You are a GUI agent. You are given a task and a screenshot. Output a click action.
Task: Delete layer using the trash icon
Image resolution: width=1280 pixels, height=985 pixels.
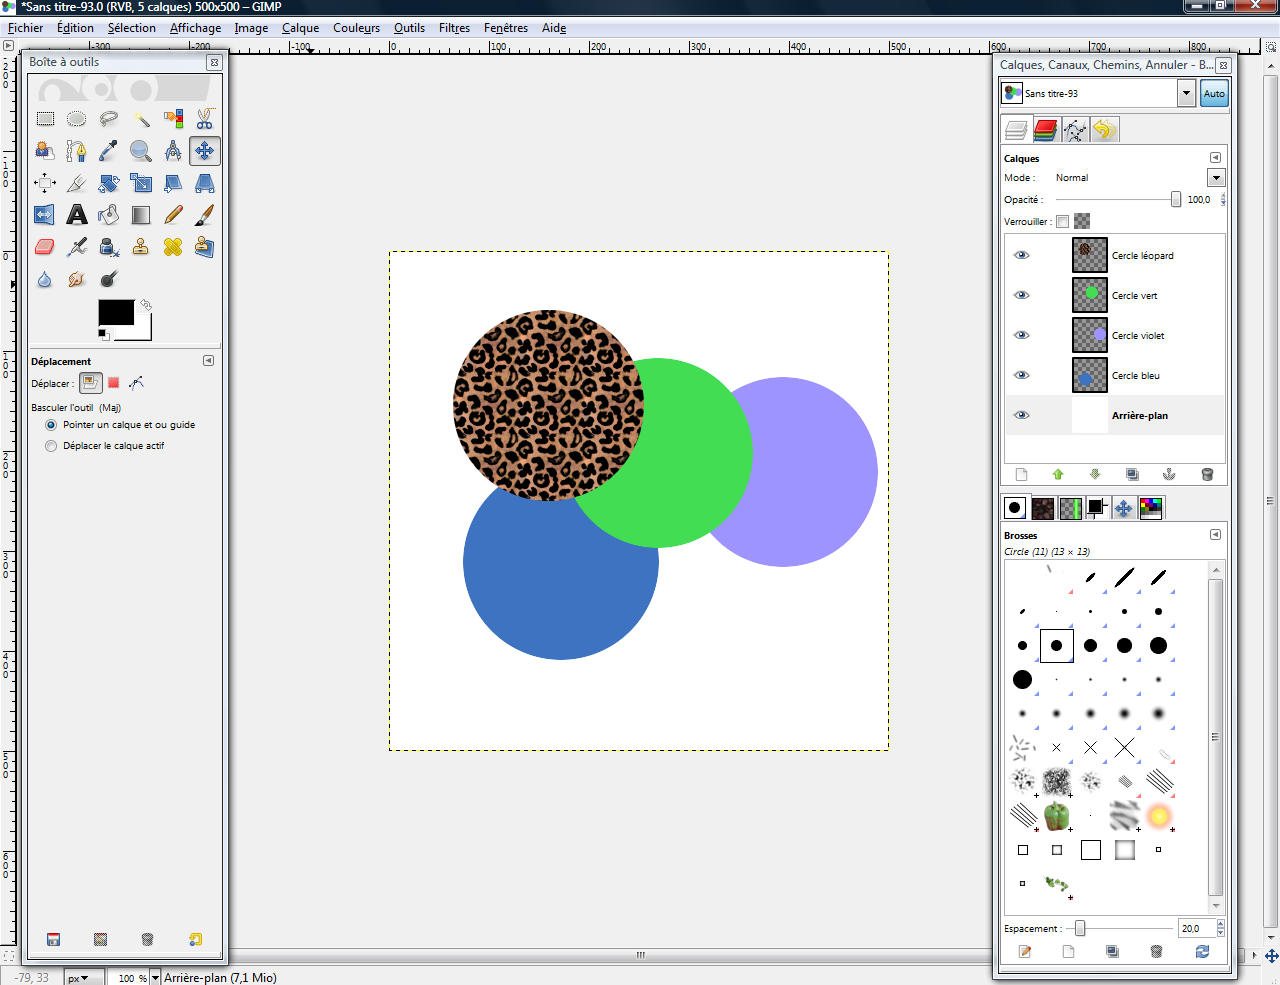(1207, 474)
